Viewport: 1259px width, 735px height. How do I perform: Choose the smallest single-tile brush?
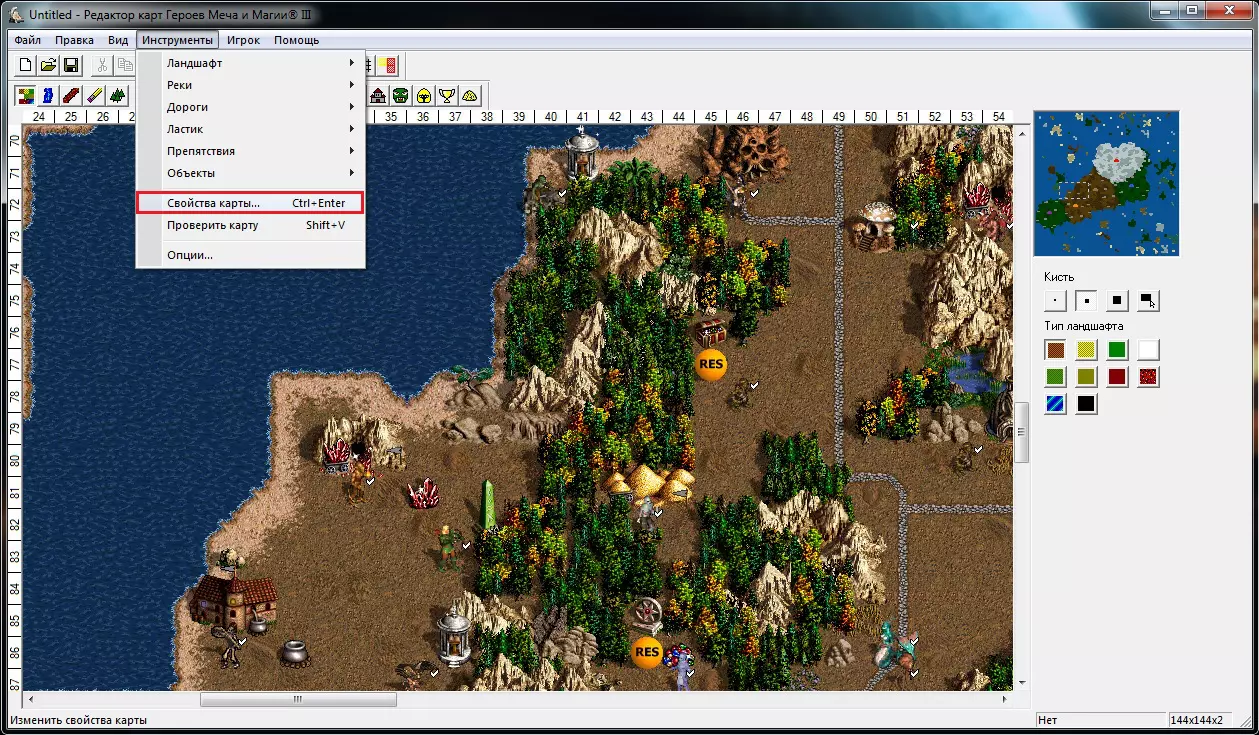point(1055,300)
